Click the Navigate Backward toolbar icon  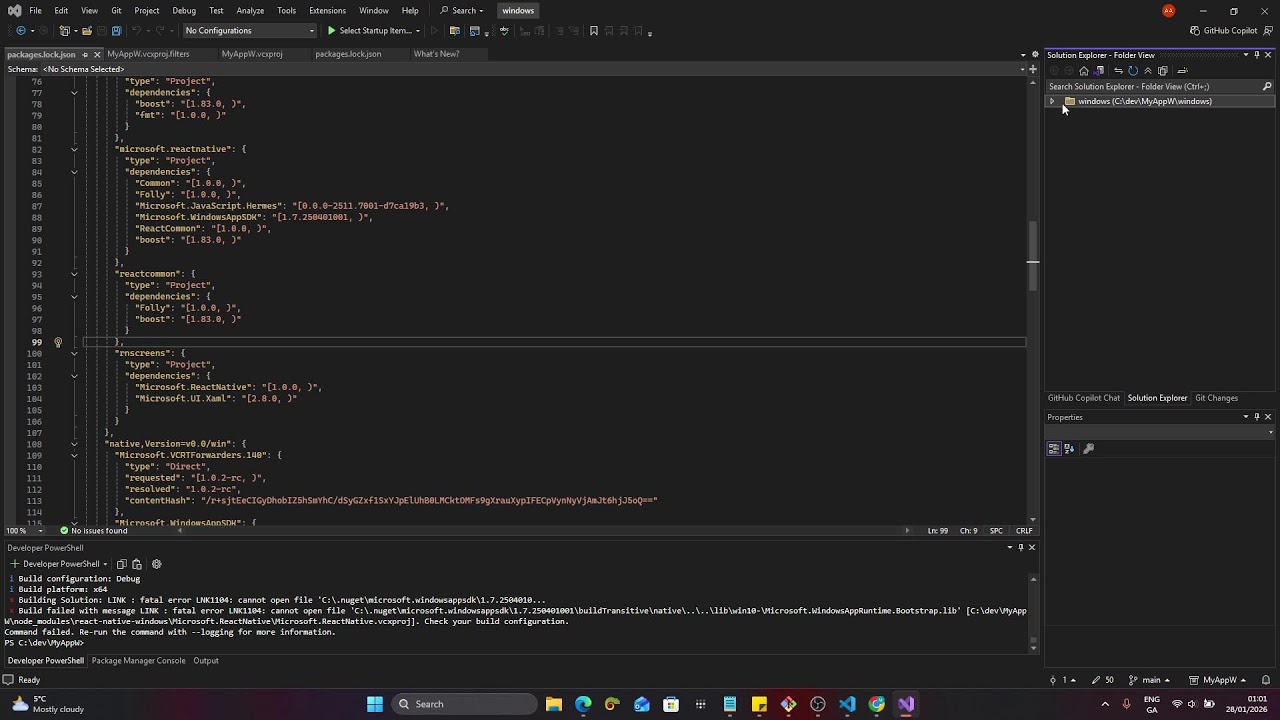coord(20,31)
